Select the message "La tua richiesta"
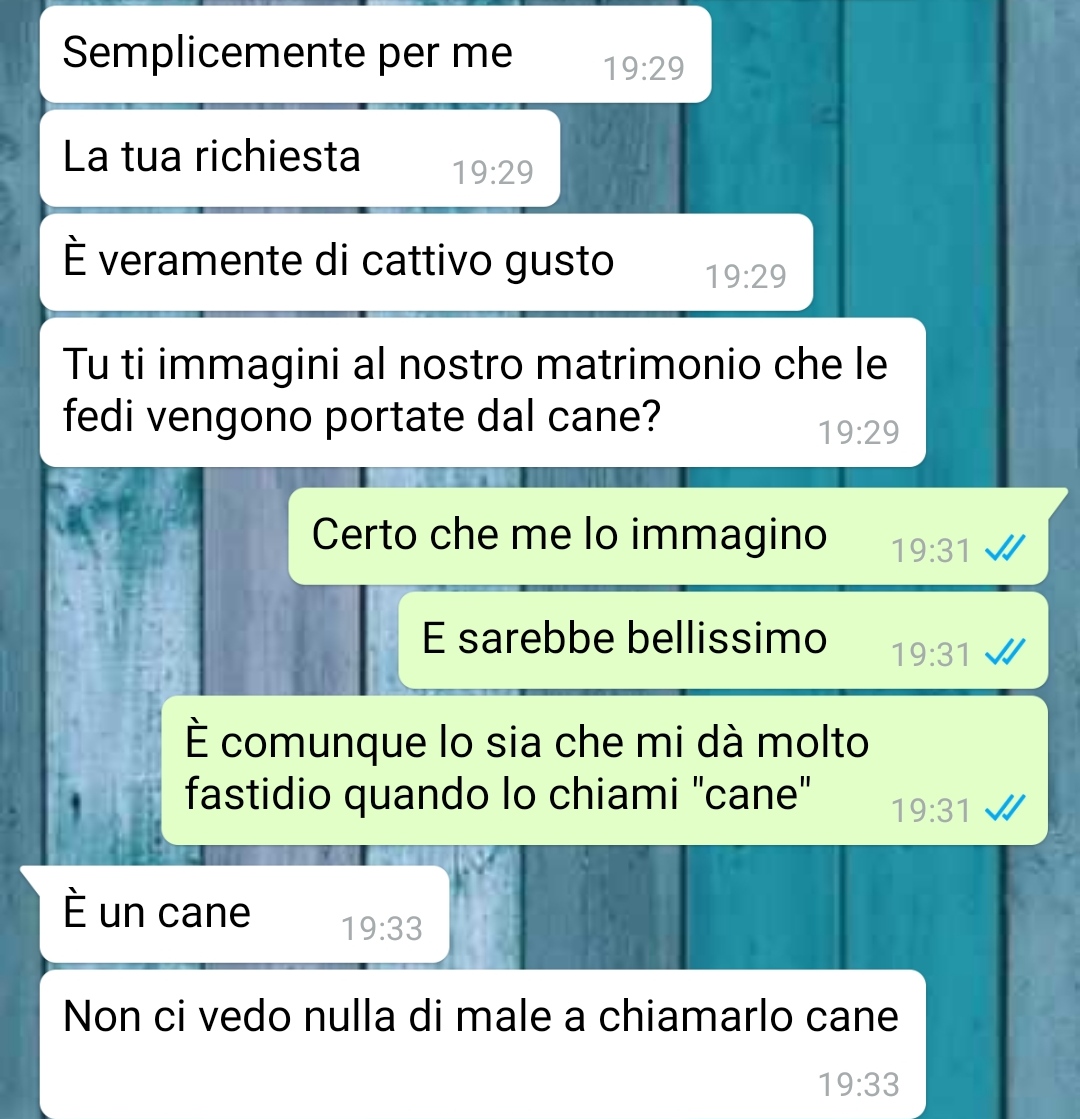This screenshot has height=1119, width=1080. pyautogui.click(x=300, y=158)
